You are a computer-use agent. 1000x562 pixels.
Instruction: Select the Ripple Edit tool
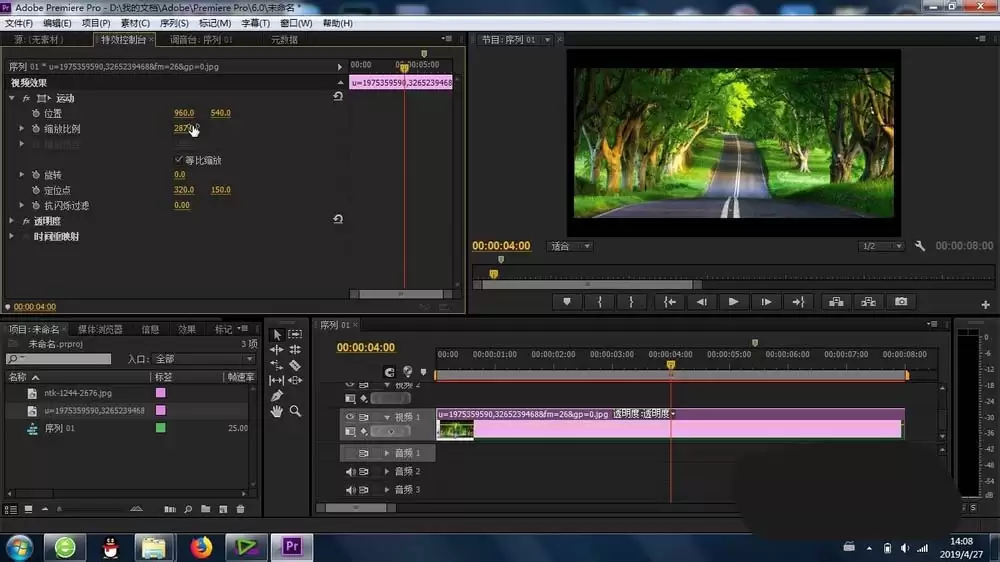click(277, 350)
